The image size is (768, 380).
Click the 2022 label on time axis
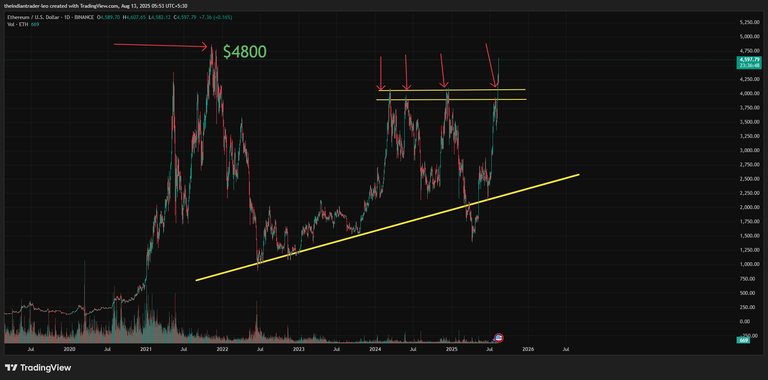[x=222, y=350]
